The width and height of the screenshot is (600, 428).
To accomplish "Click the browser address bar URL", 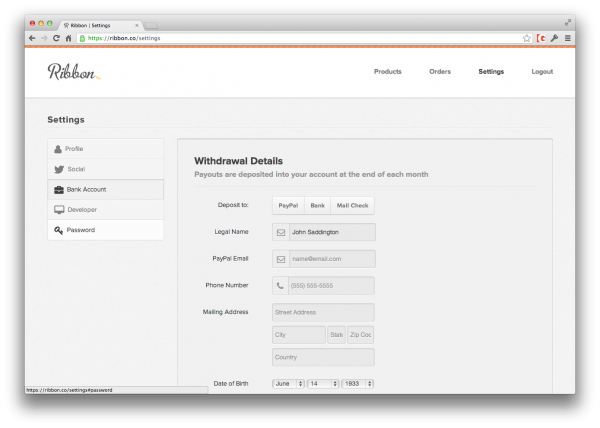I will (x=124, y=38).
